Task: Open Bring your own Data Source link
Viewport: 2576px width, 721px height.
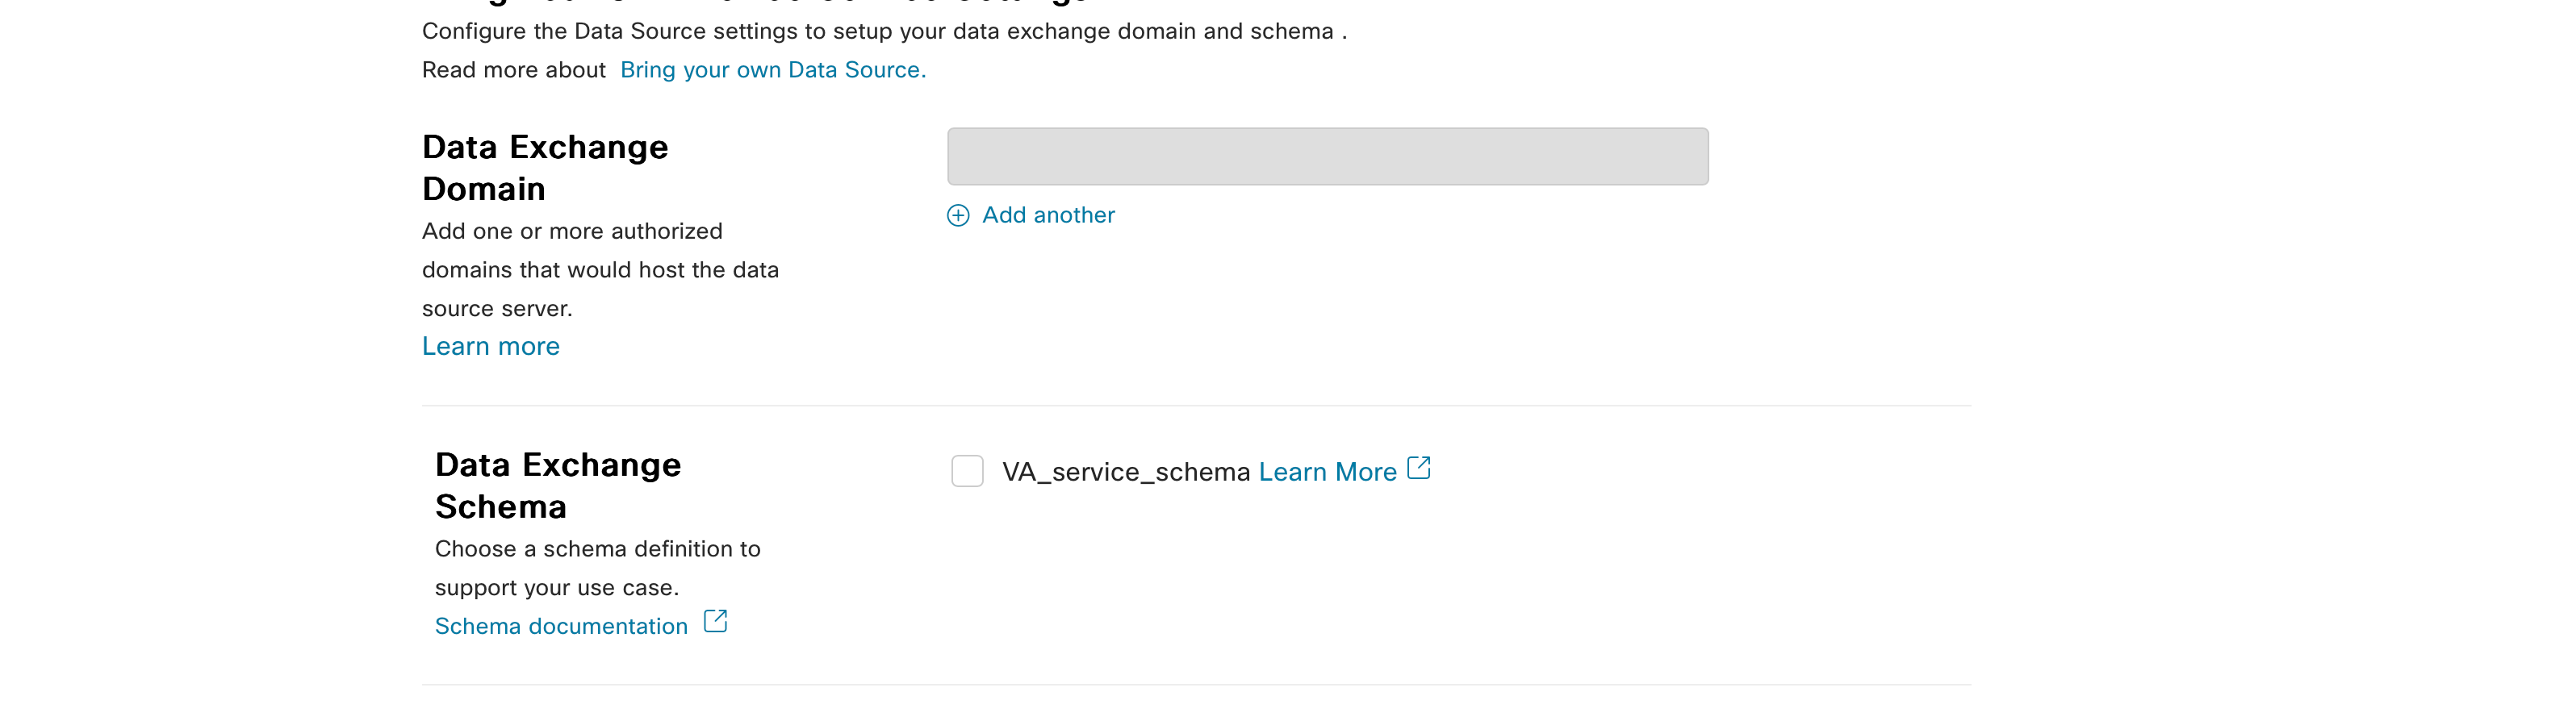Action: click(772, 69)
